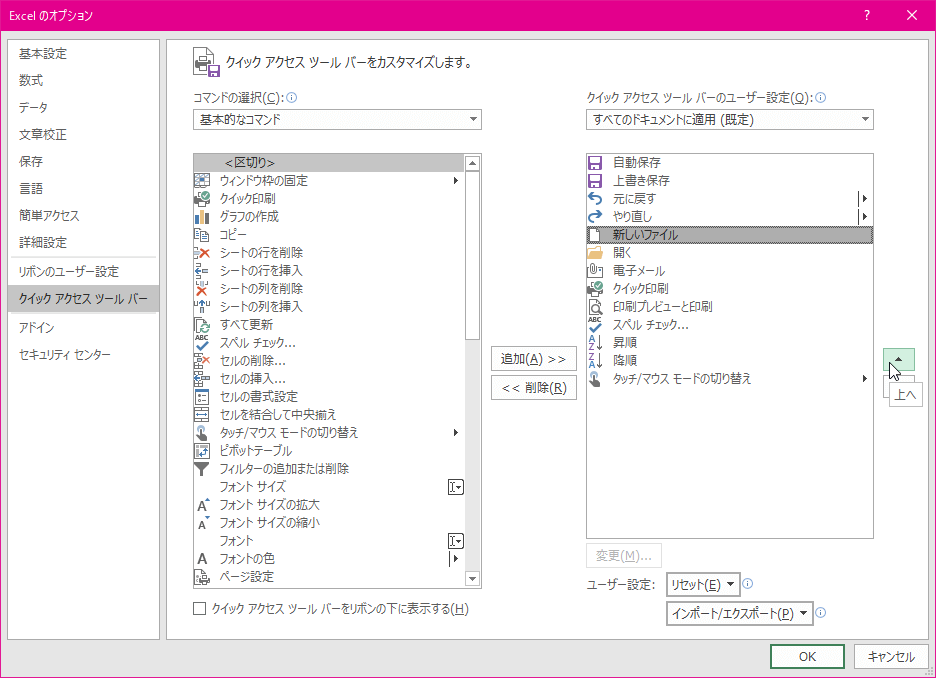Select ウィンドウ枠の固定 icon in command list
Viewport: 936px width, 678px height.
[202, 180]
